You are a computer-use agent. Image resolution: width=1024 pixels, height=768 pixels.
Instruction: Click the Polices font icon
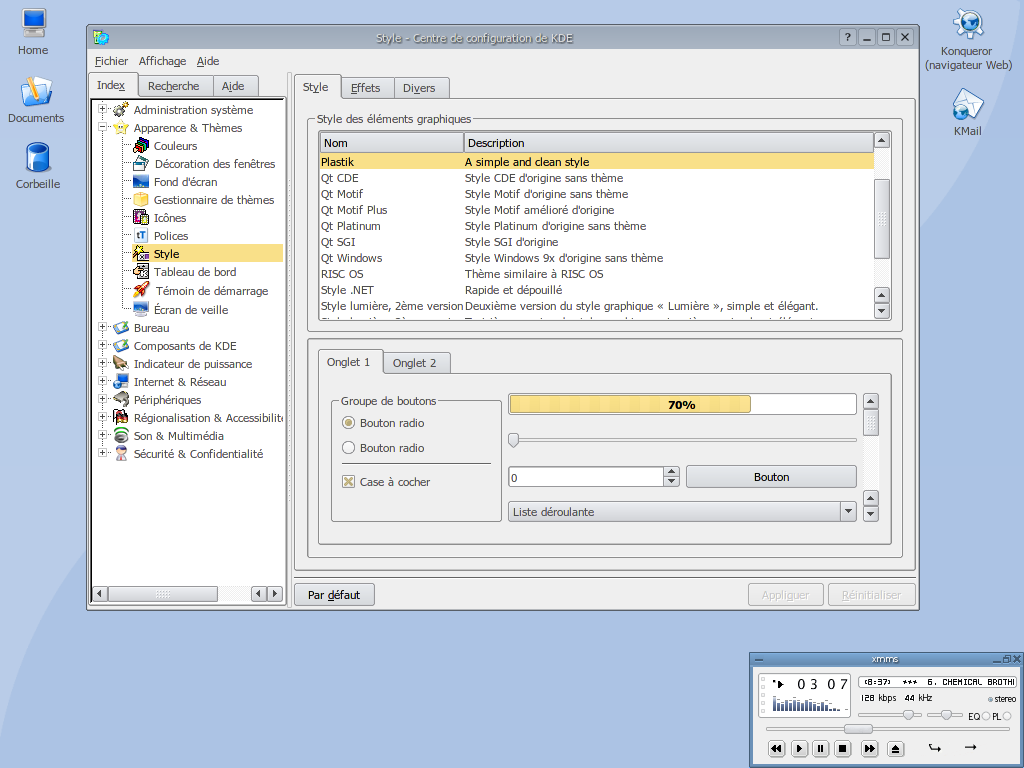coord(140,235)
